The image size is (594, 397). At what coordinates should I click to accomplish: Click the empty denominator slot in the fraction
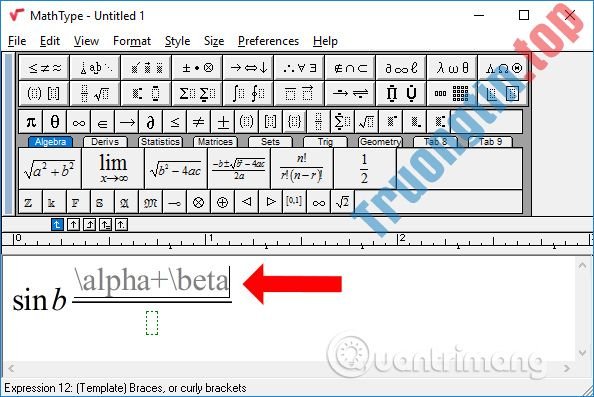152,323
